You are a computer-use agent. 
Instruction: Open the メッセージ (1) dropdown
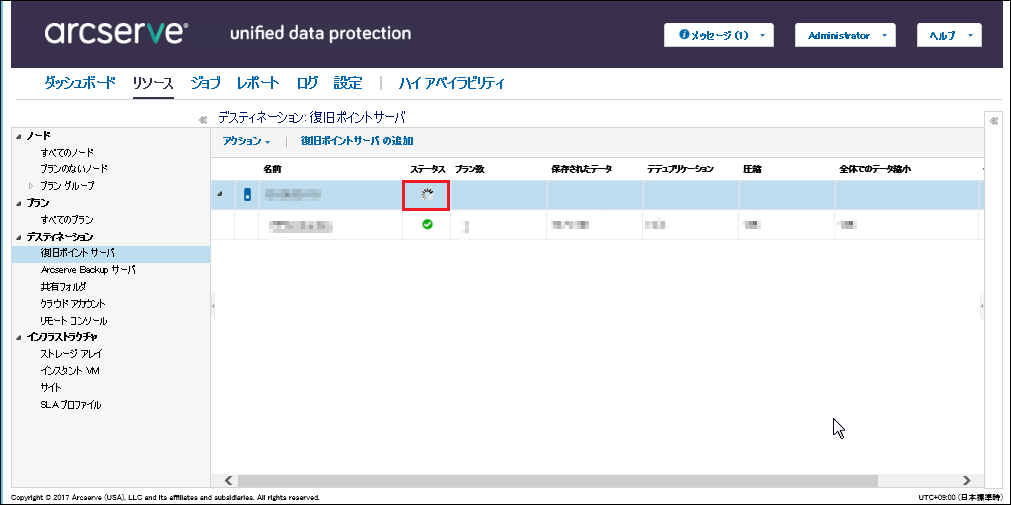[x=718, y=35]
